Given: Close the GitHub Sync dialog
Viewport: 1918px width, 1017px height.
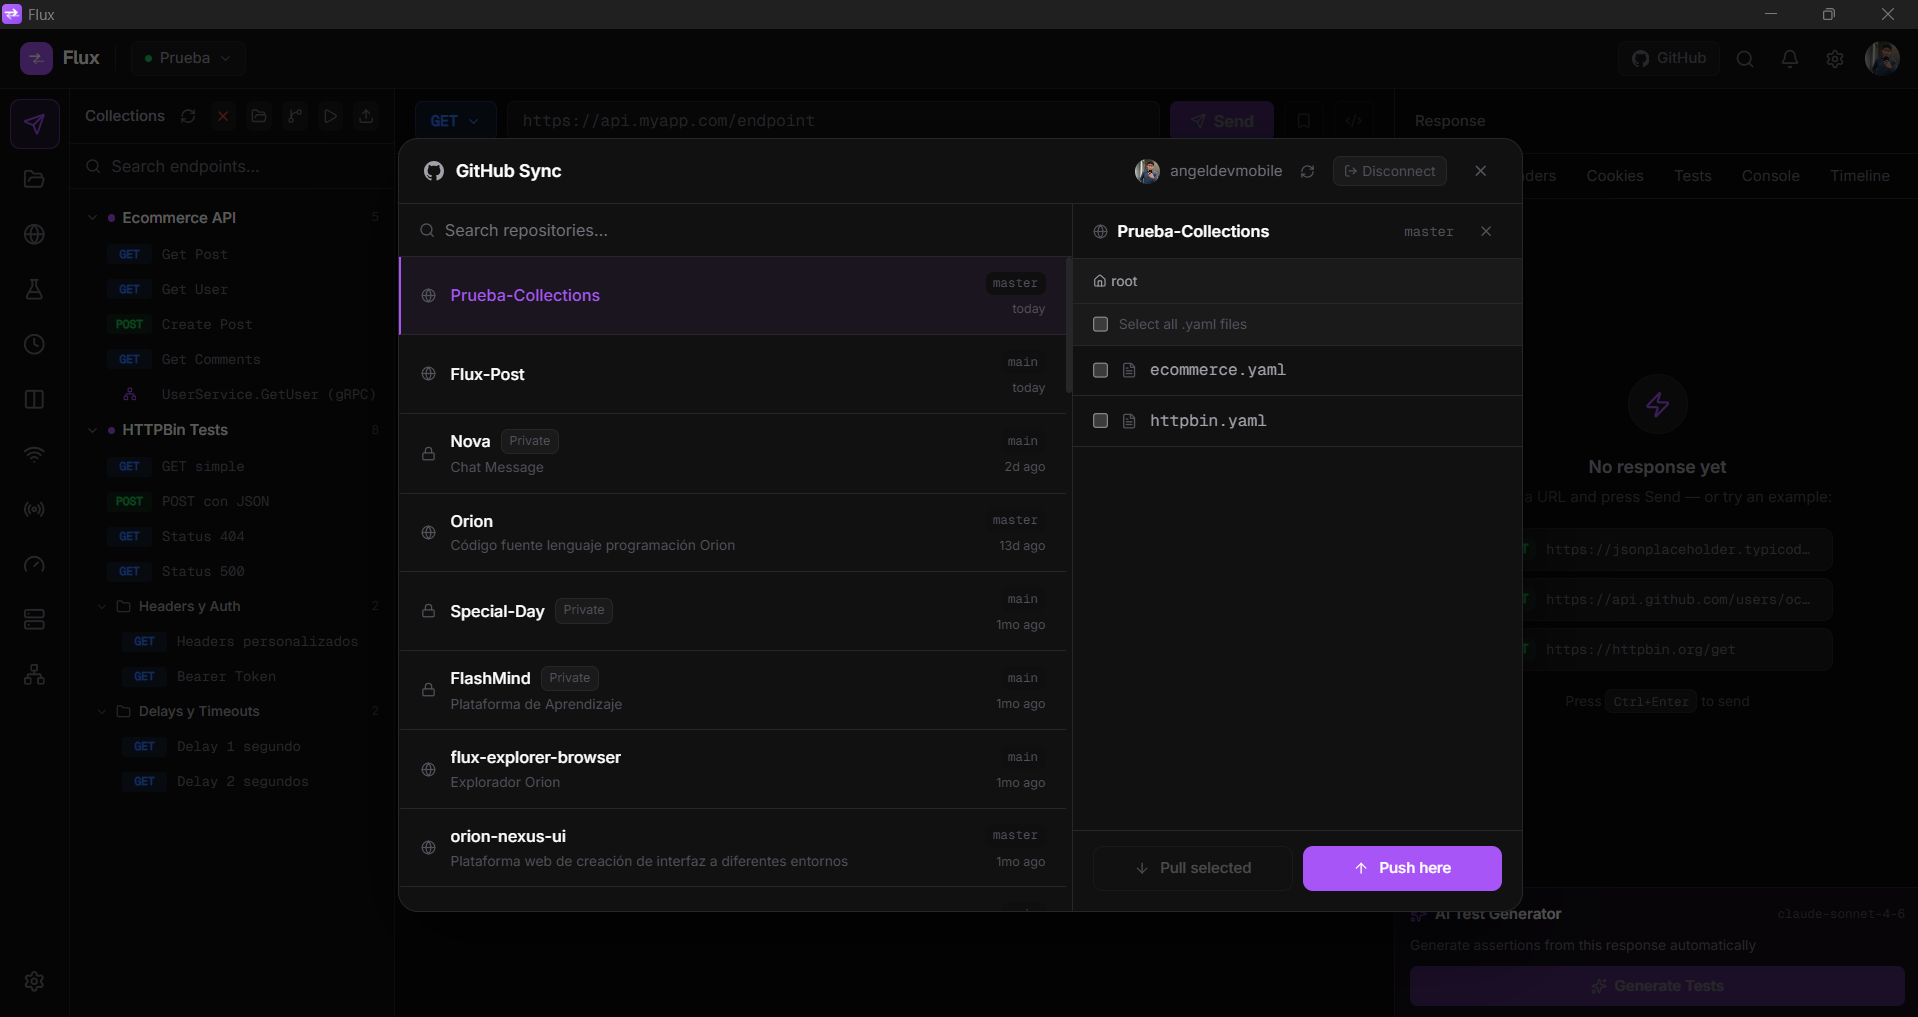Looking at the screenshot, I should pos(1481,171).
